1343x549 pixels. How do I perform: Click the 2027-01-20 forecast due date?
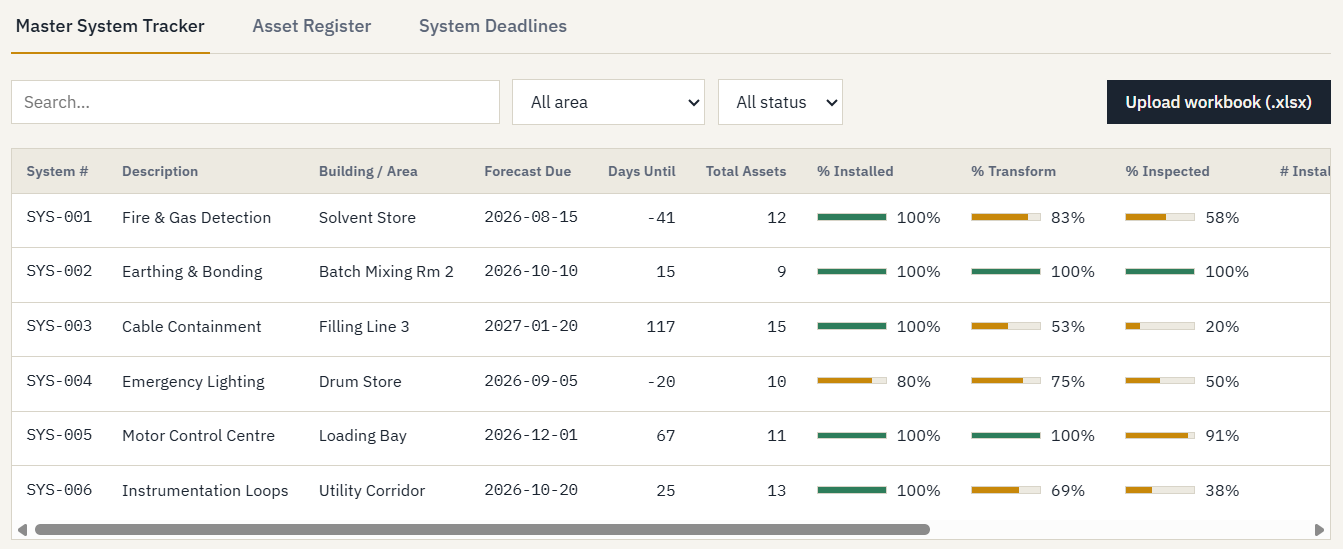click(531, 326)
